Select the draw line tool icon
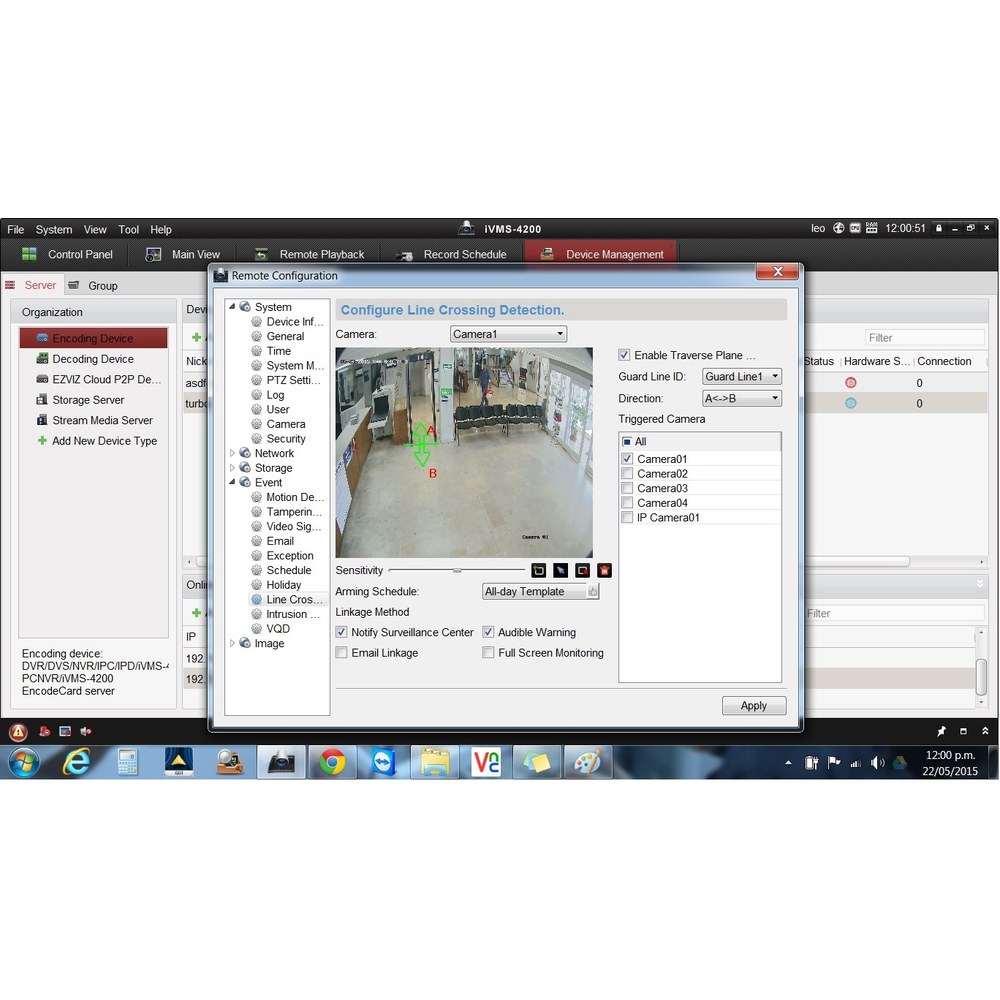1000x1000 pixels. coord(538,570)
